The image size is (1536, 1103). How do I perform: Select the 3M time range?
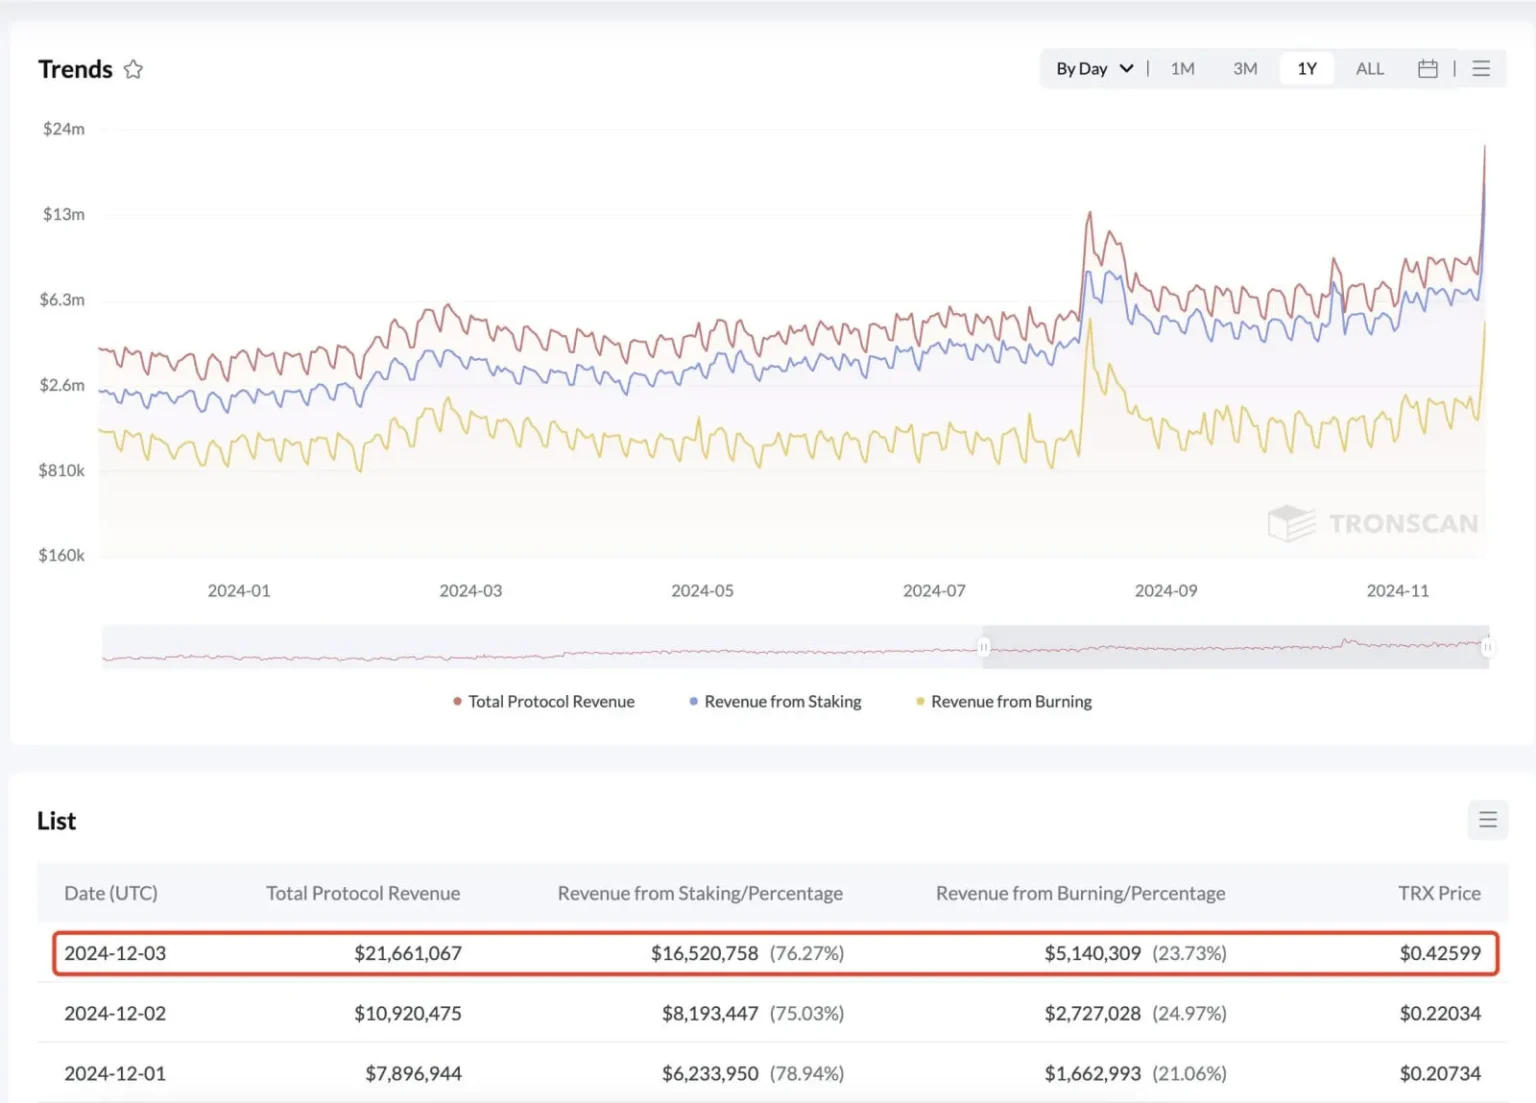(1245, 68)
